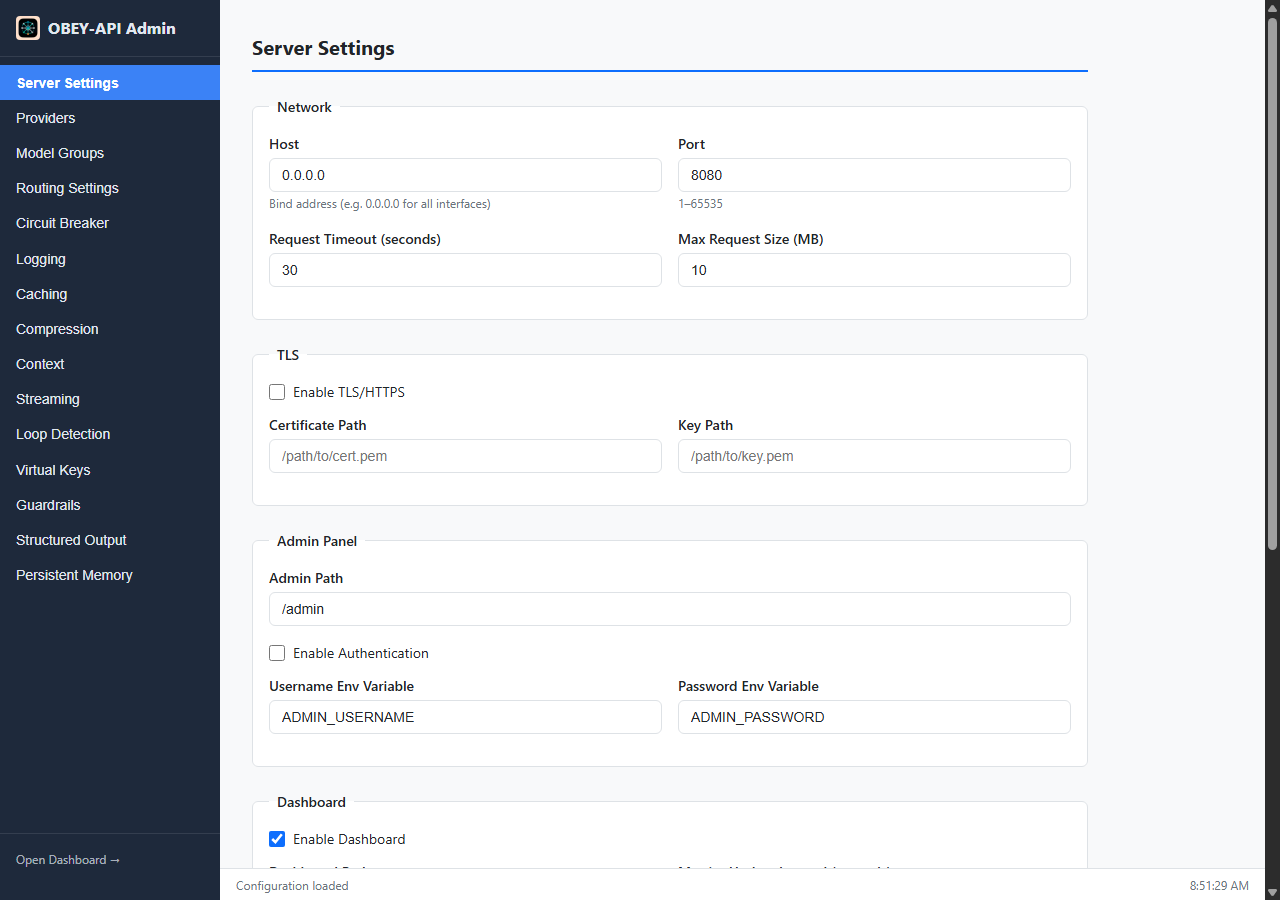Select Routing Settings in sidebar
Image resolution: width=1280 pixels, height=900 pixels.
[110, 188]
